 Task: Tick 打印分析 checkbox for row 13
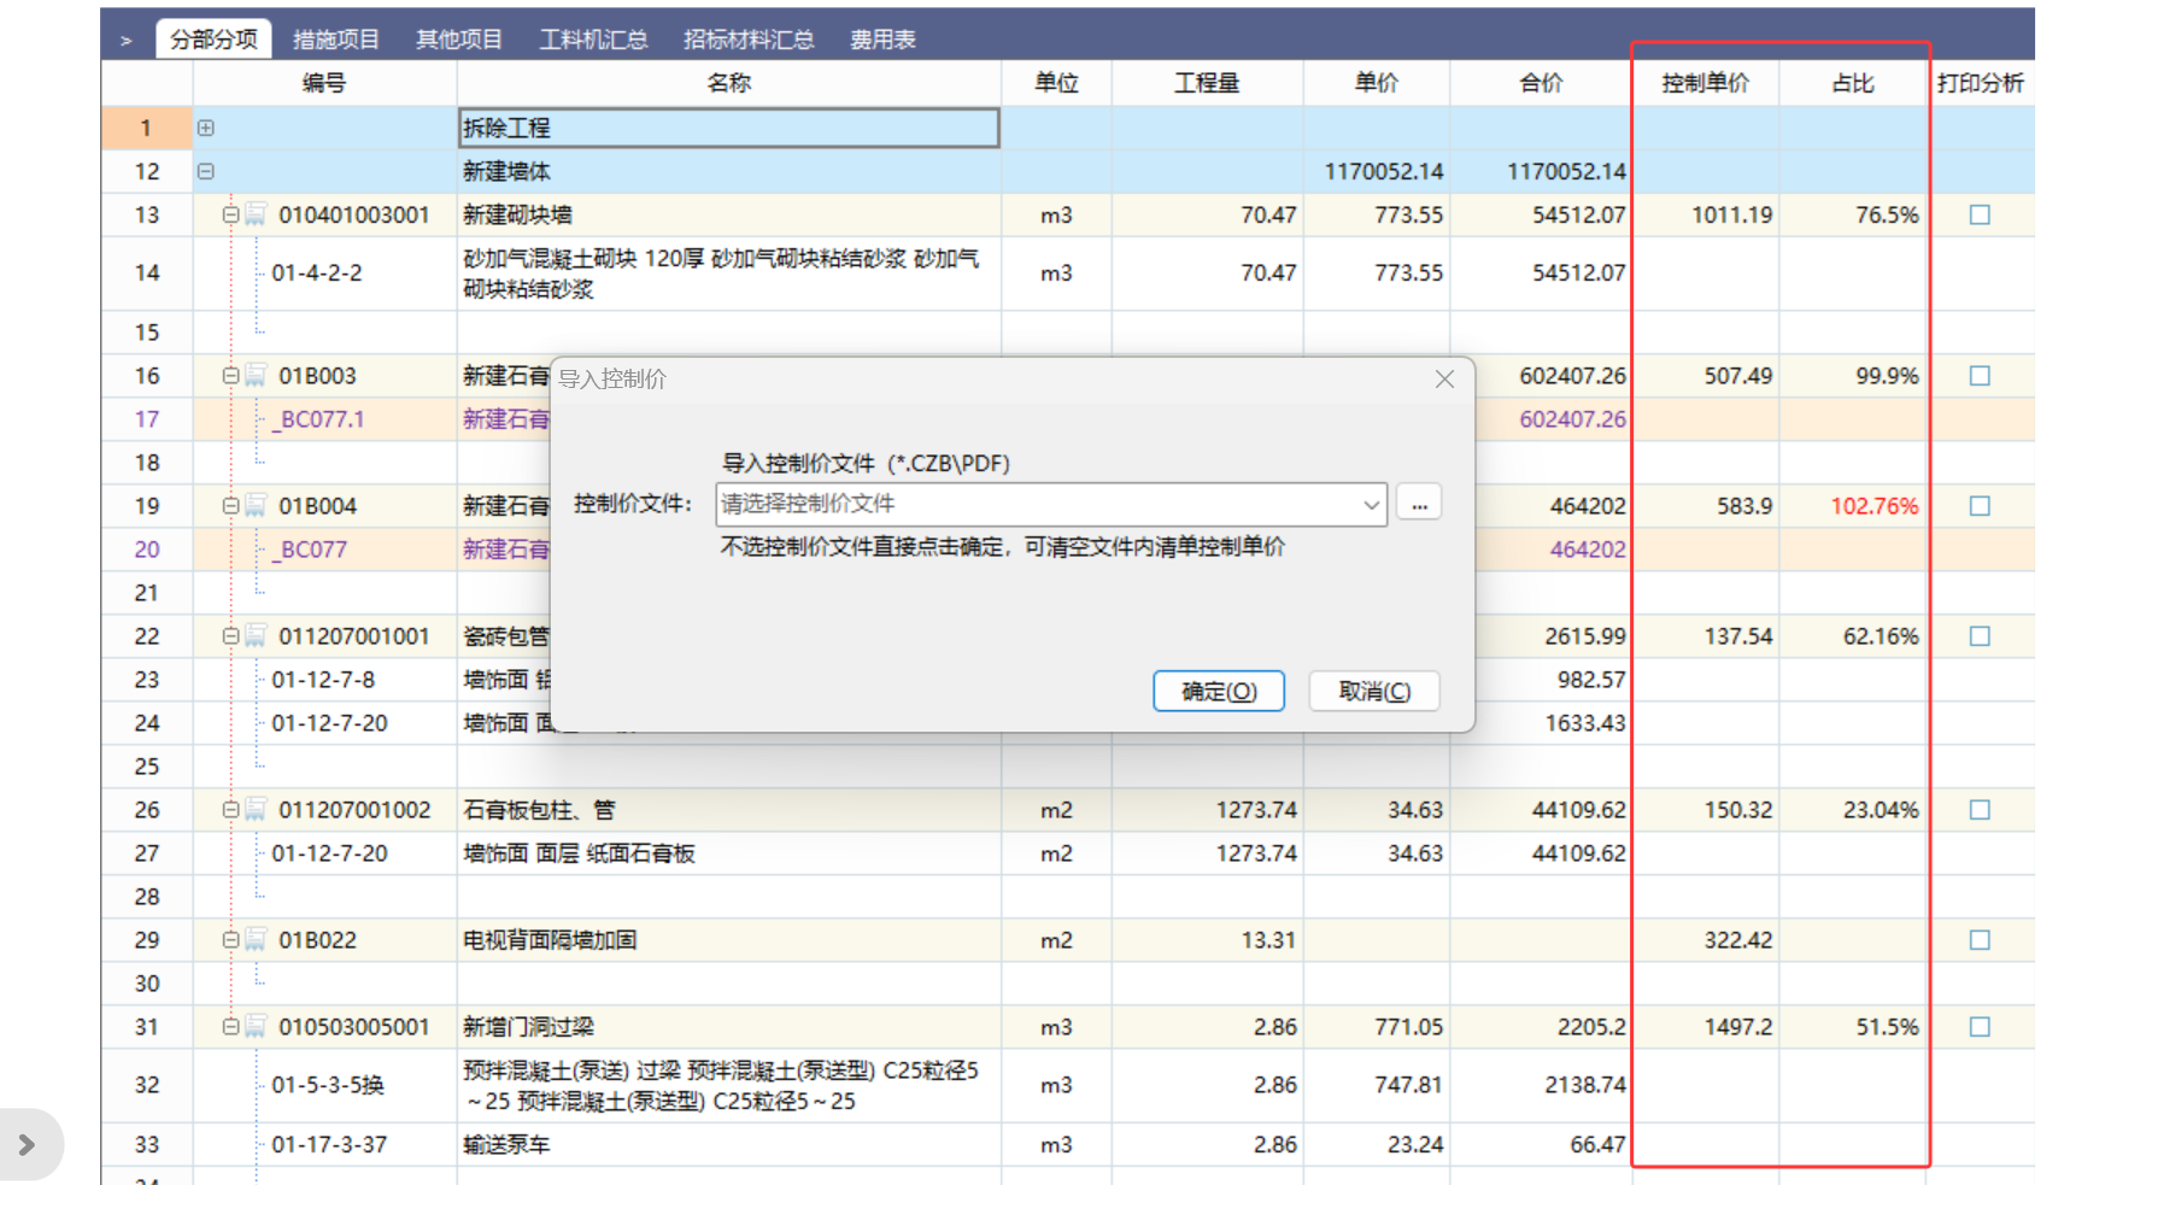coord(1979,215)
